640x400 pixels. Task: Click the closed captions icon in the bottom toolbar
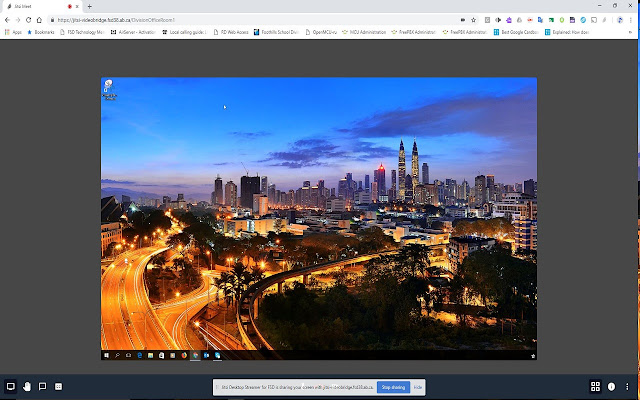[58, 386]
